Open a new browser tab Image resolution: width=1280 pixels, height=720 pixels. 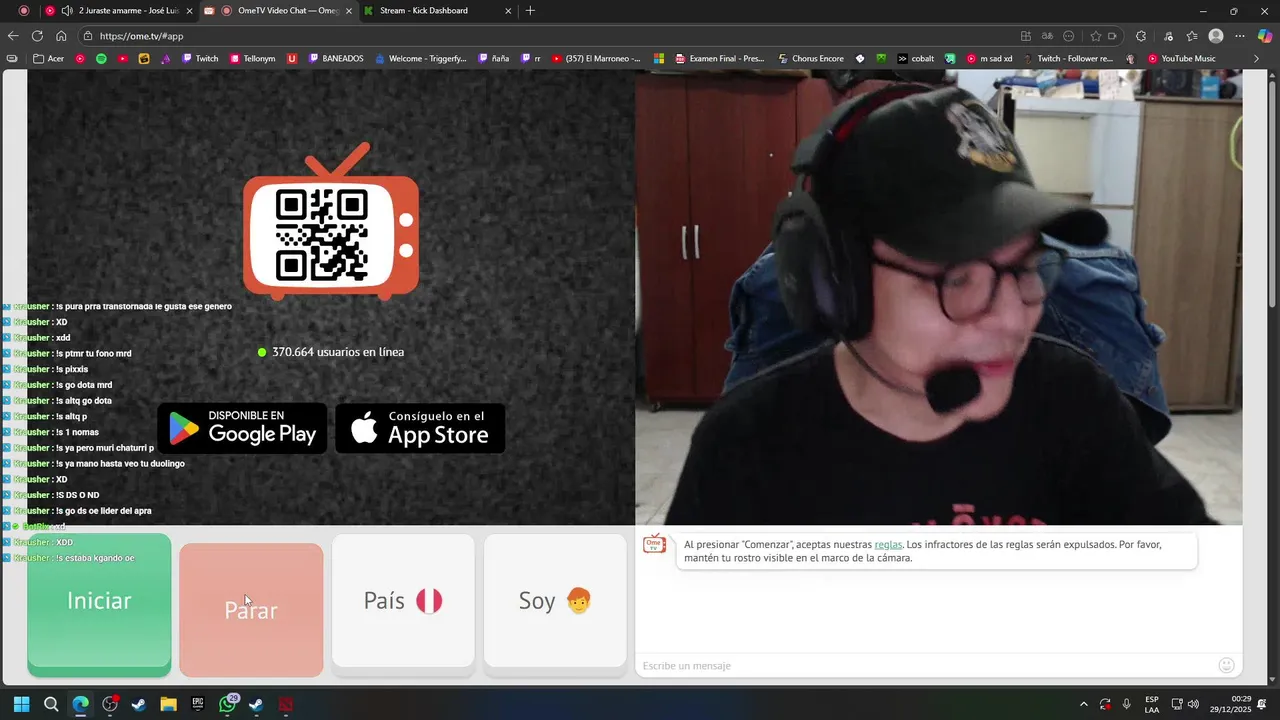[x=530, y=11]
